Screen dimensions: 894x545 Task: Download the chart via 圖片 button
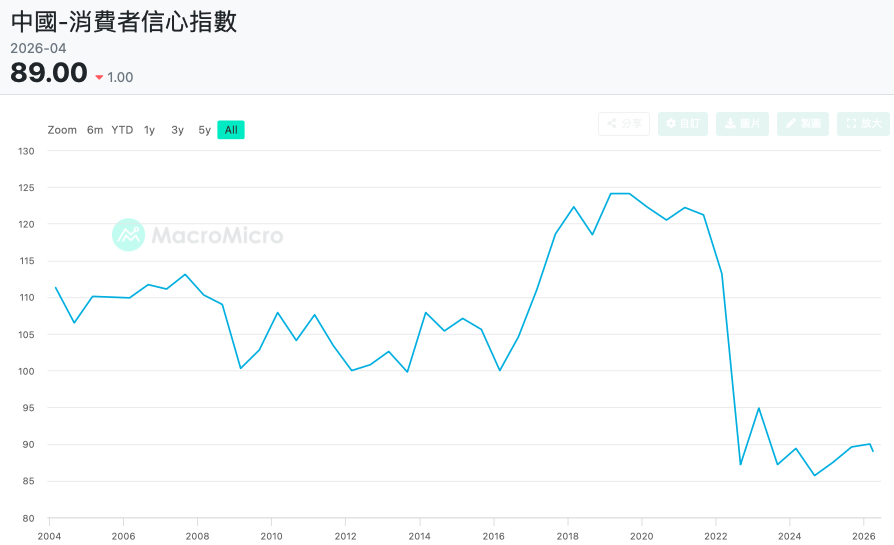[x=742, y=124]
